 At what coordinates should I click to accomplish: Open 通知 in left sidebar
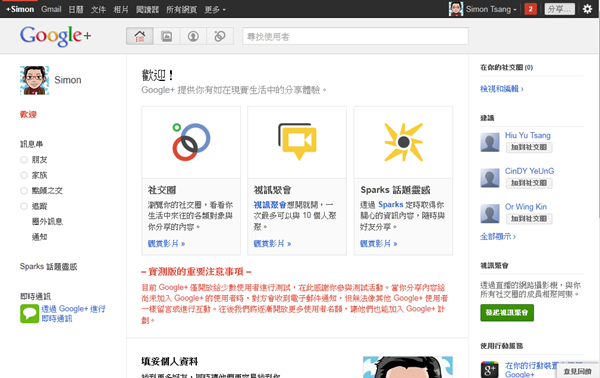(x=39, y=237)
